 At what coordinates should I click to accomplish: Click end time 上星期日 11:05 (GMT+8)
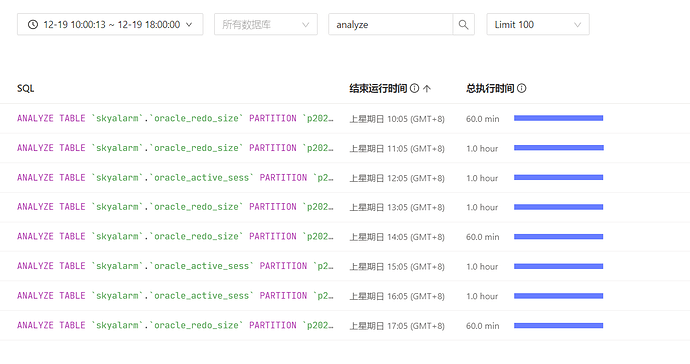pyautogui.click(x=397, y=149)
